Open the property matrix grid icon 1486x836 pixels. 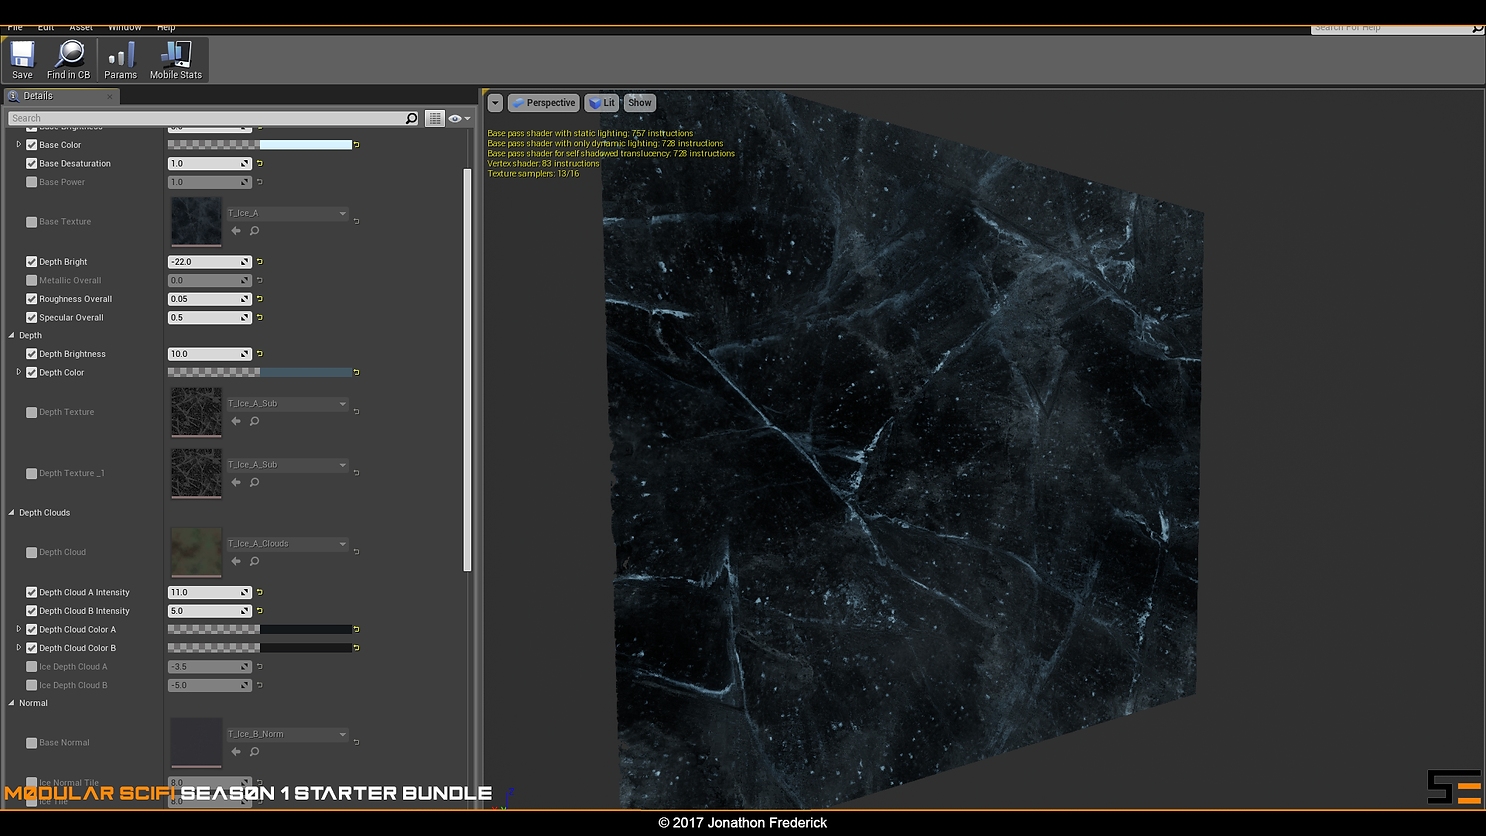434,118
